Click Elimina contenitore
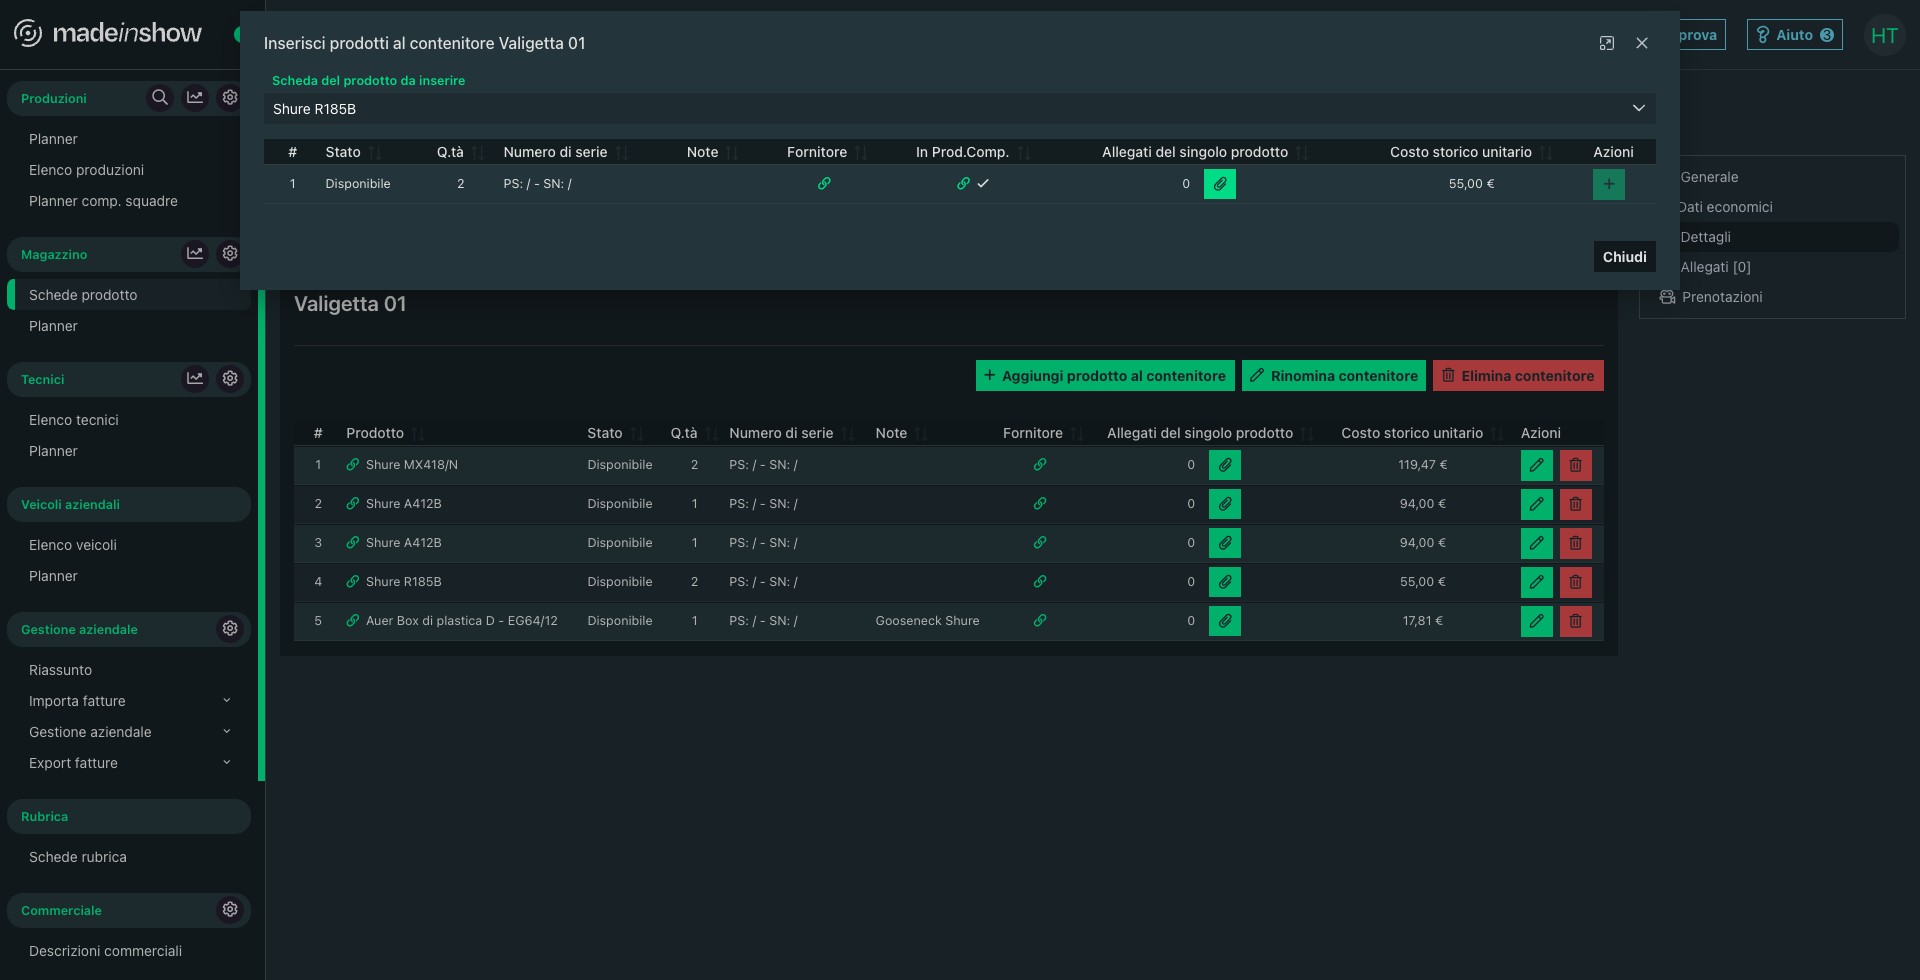The image size is (1920, 980). pos(1518,376)
